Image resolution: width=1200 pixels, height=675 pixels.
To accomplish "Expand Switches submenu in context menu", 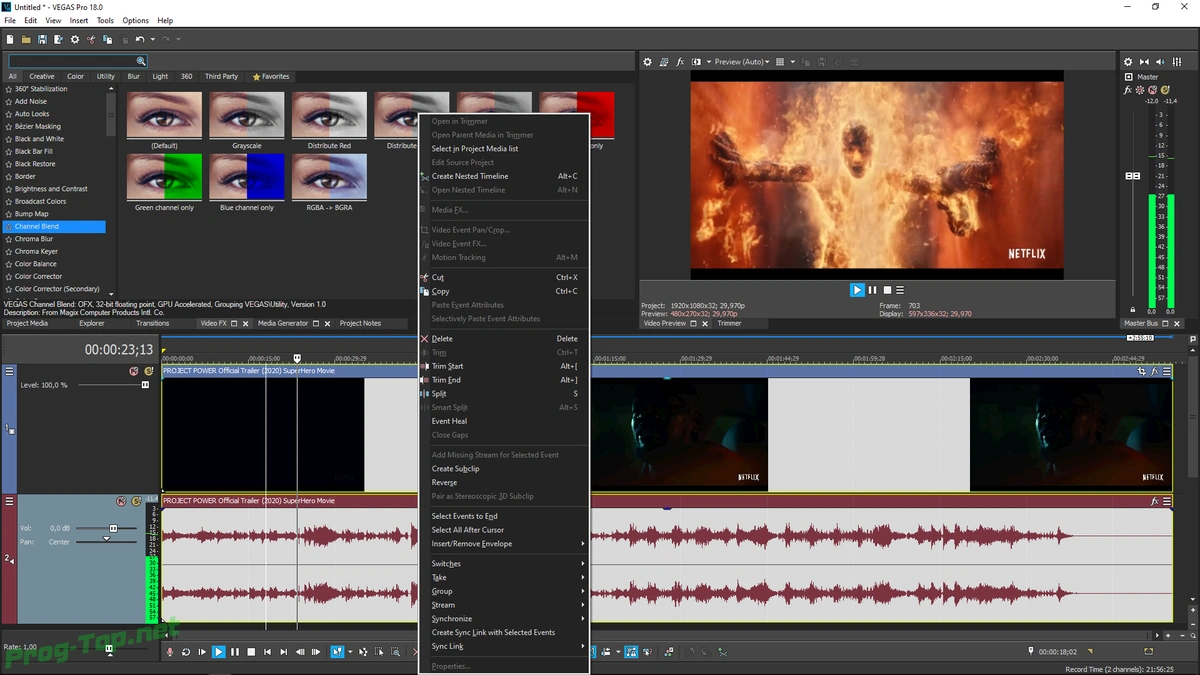I will point(504,564).
